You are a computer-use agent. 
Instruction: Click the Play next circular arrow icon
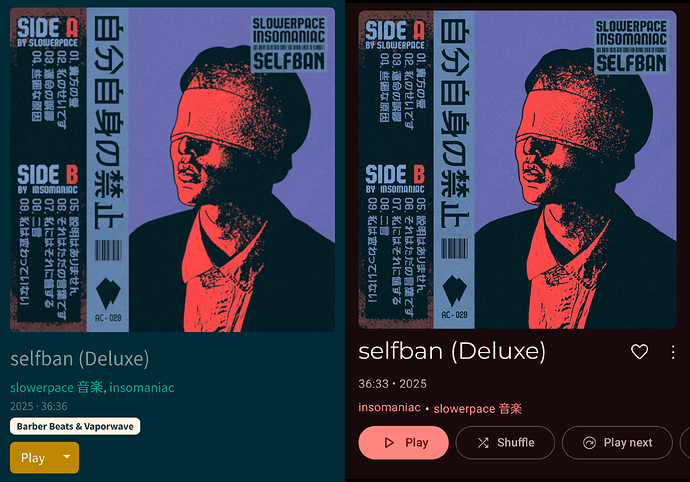[x=589, y=442]
